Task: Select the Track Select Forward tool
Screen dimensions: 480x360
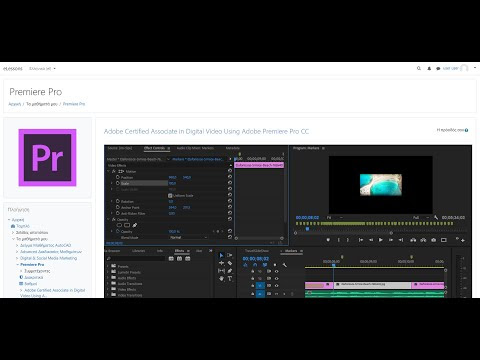Action: (230, 255)
